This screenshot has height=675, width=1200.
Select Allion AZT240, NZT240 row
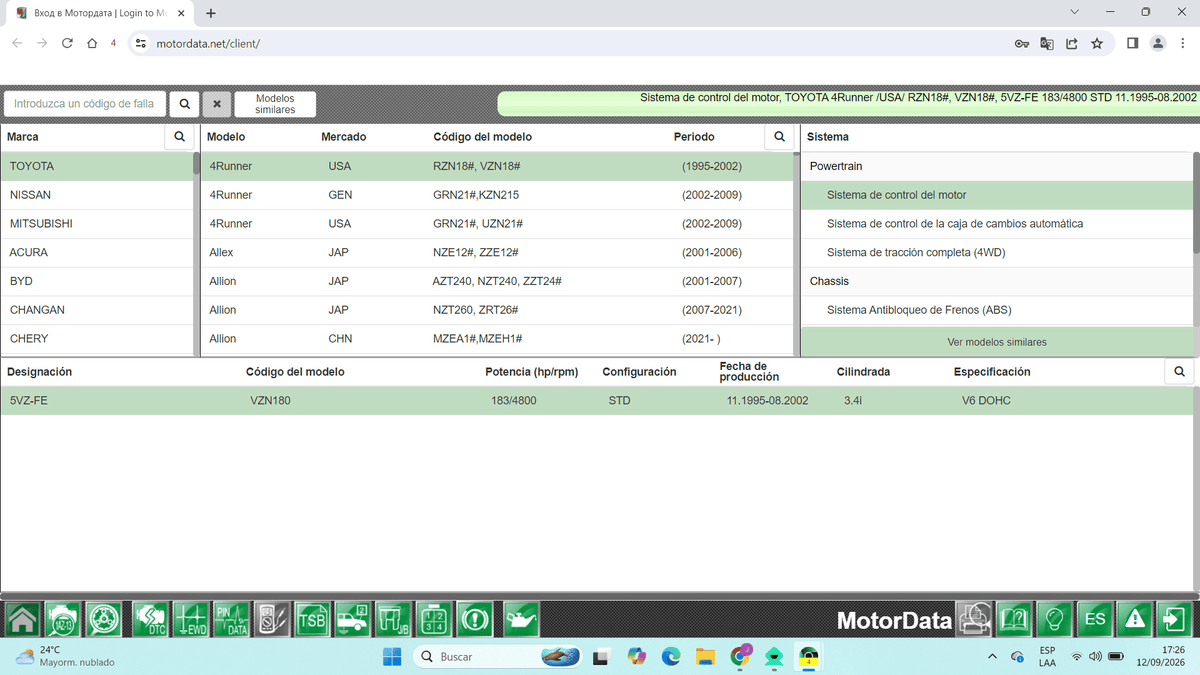point(497,281)
